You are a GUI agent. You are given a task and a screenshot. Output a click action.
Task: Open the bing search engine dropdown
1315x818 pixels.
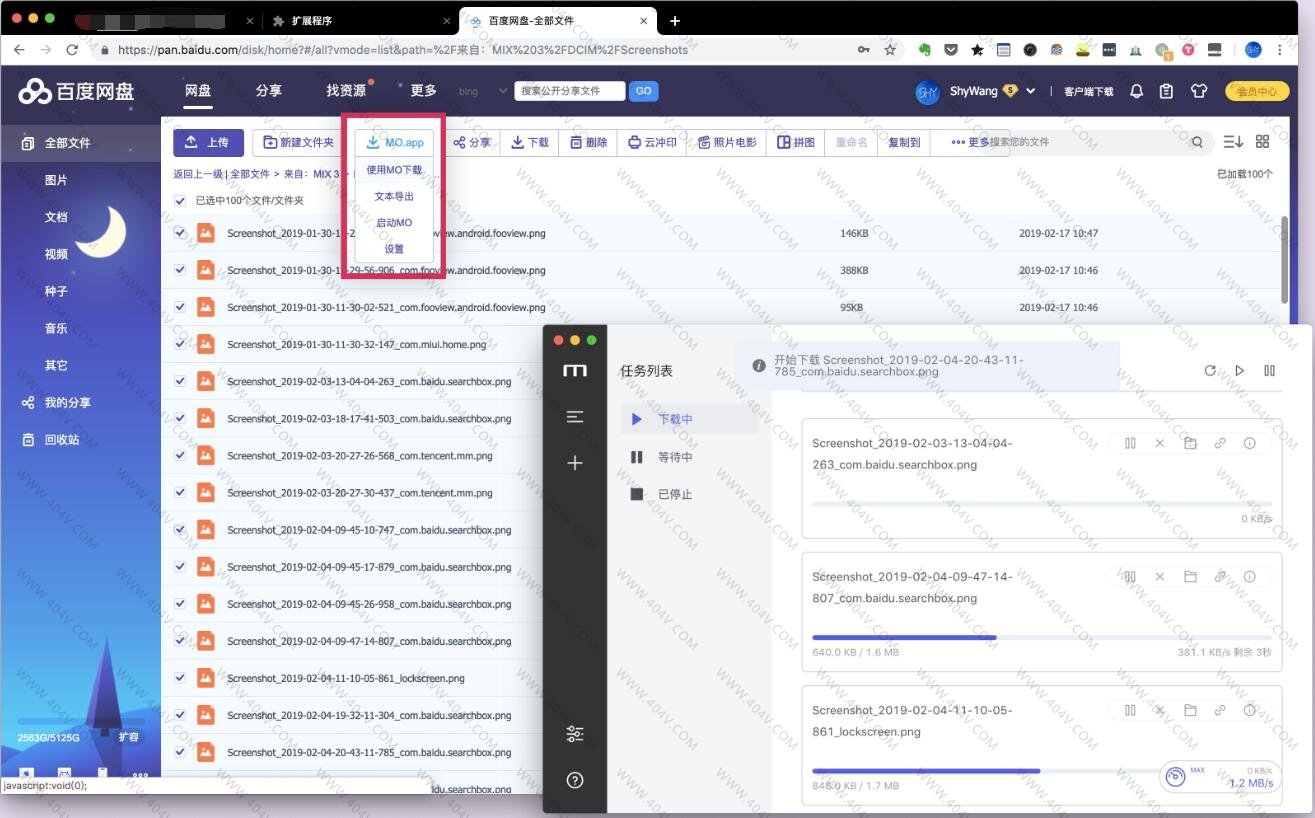502,91
